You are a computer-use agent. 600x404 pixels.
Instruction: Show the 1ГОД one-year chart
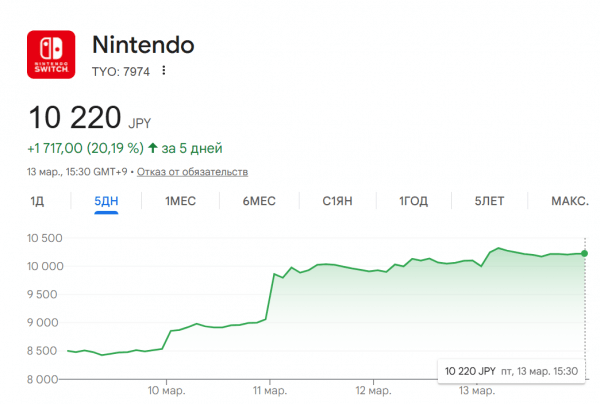click(x=414, y=201)
